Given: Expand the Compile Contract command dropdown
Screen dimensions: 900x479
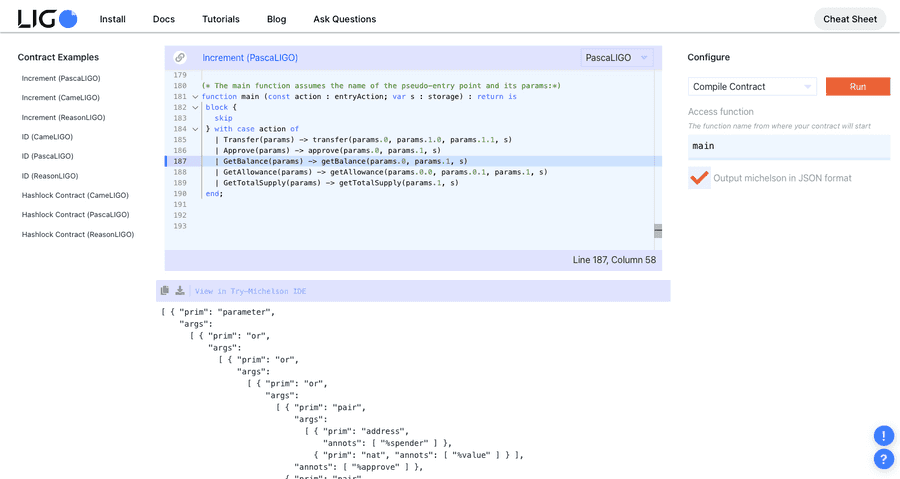Looking at the screenshot, I should point(752,87).
